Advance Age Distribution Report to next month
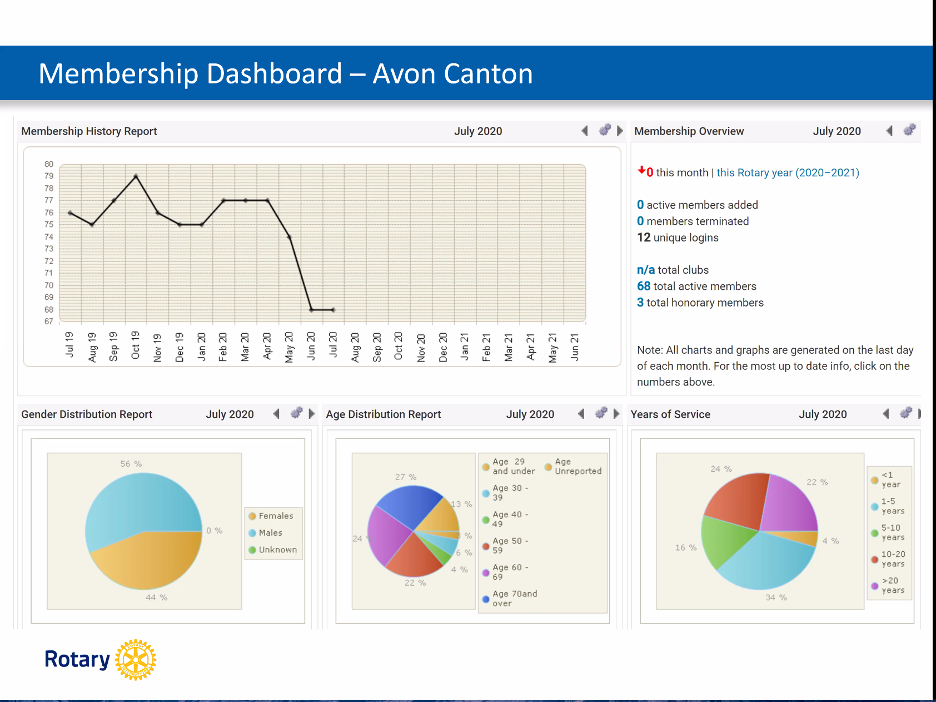 coord(617,414)
